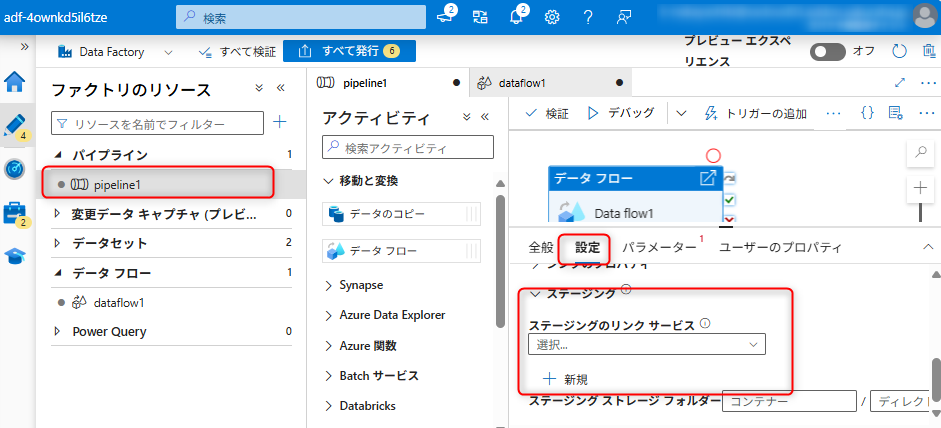Collapse the activity settings panel with the up chevron

928,247
